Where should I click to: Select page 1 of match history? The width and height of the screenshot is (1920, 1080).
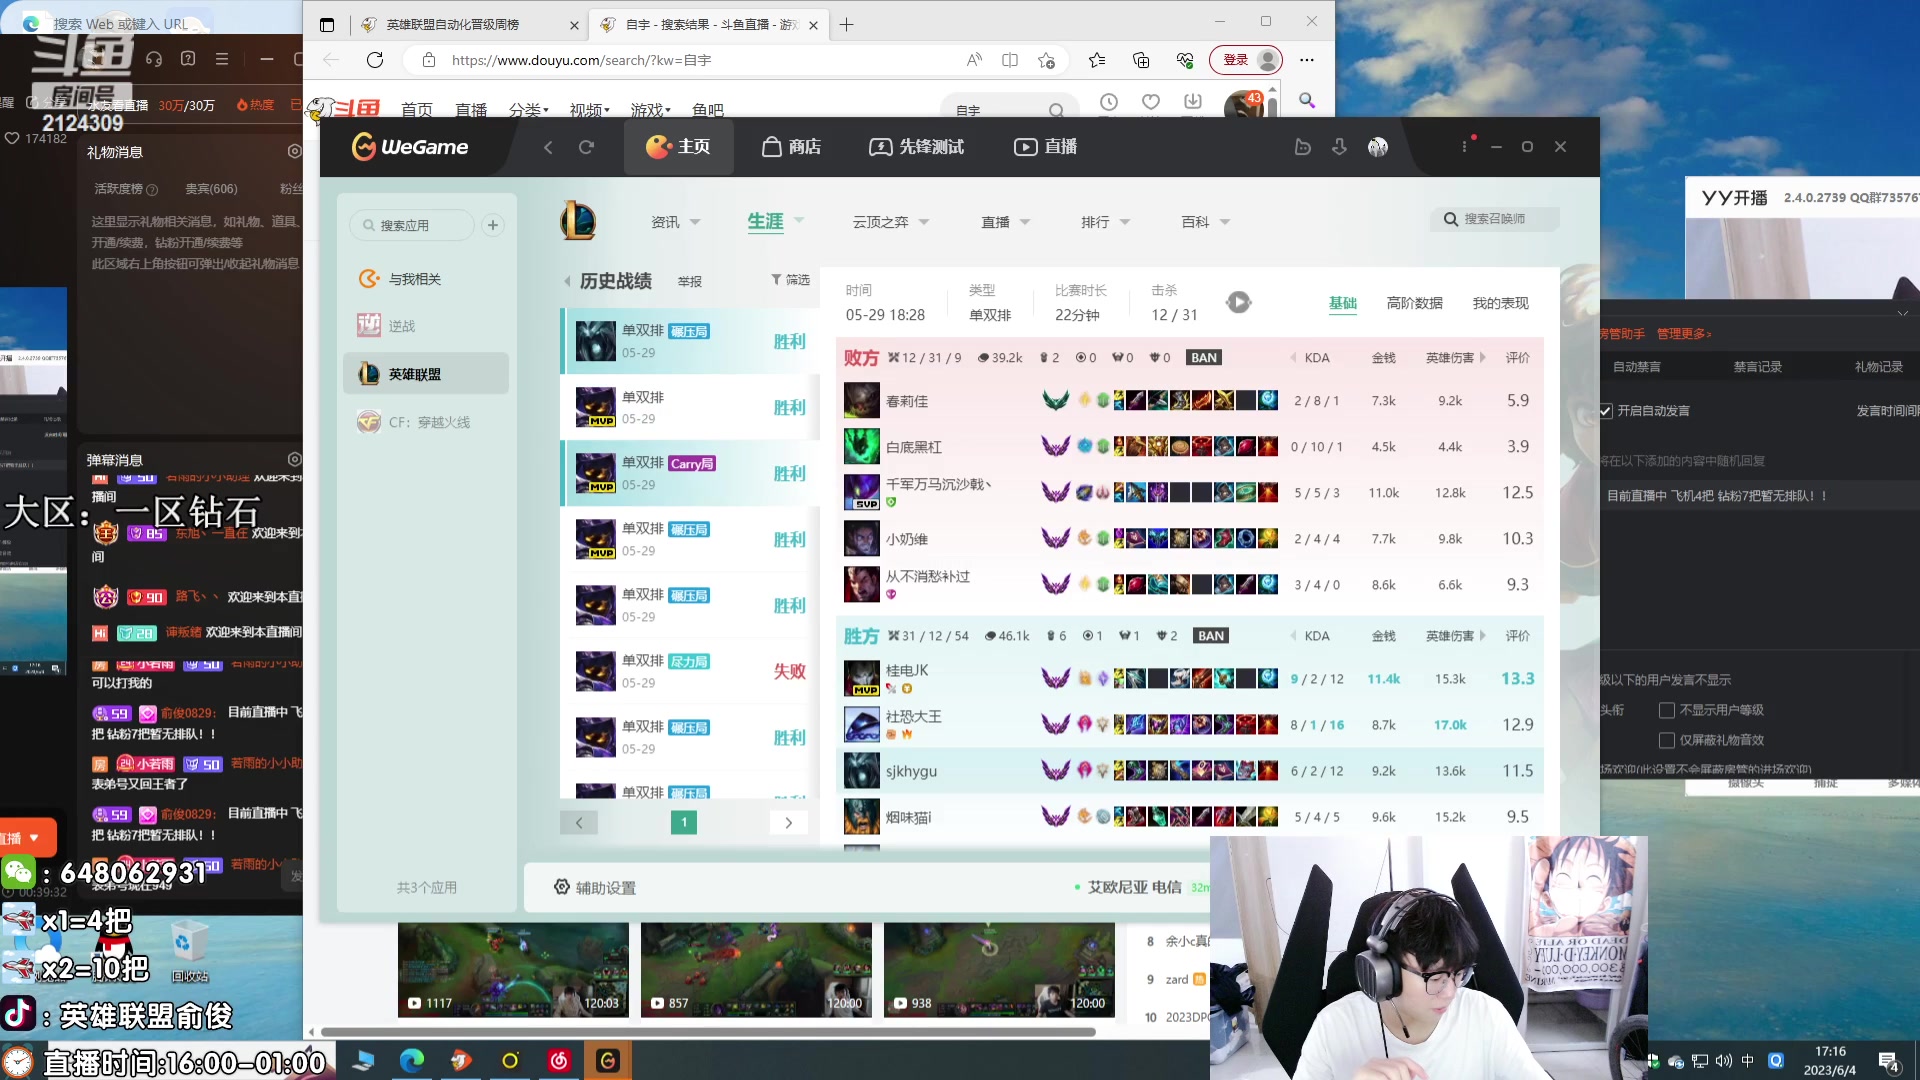tap(684, 822)
